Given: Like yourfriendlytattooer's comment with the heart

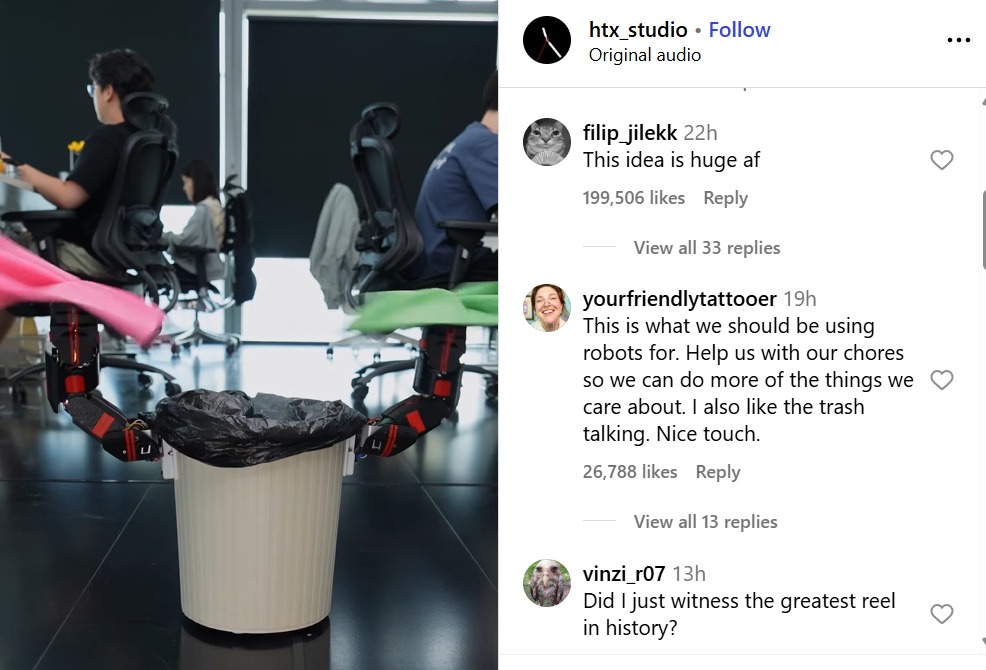Looking at the screenshot, I should [941, 380].
